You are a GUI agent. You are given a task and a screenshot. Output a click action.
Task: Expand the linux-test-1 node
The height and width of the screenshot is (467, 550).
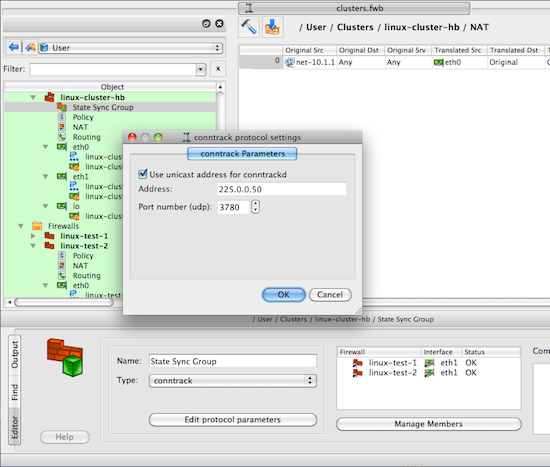click(33, 236)
